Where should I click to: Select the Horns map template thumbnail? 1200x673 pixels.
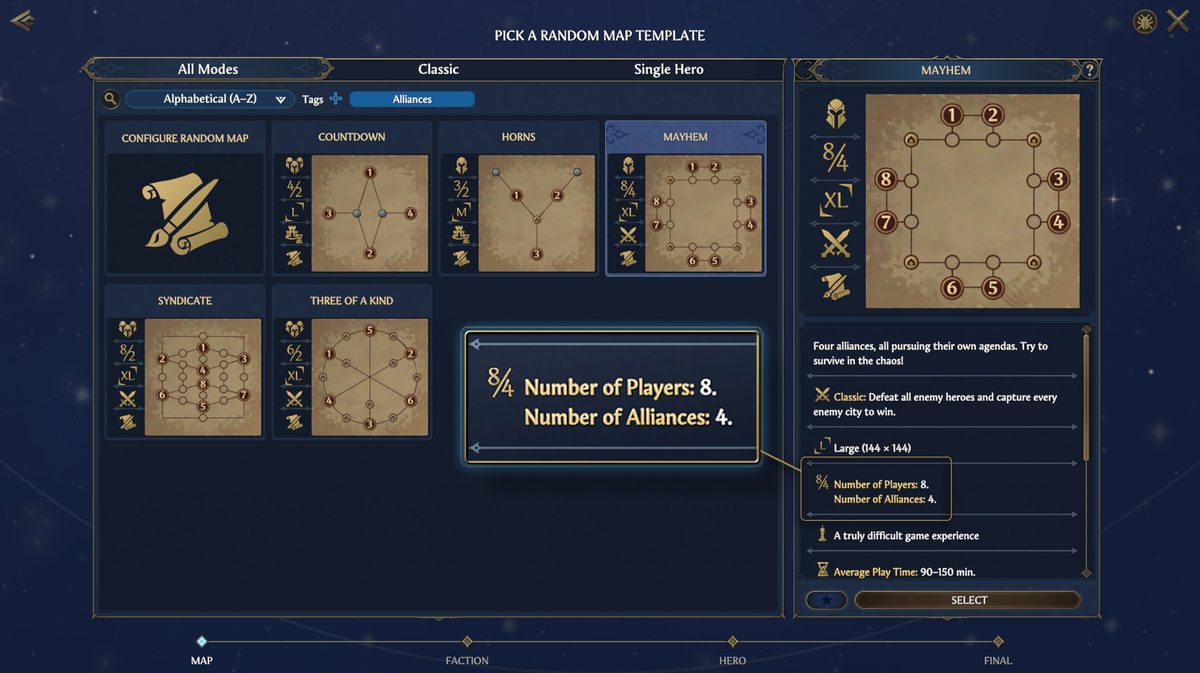coord(537,213)
